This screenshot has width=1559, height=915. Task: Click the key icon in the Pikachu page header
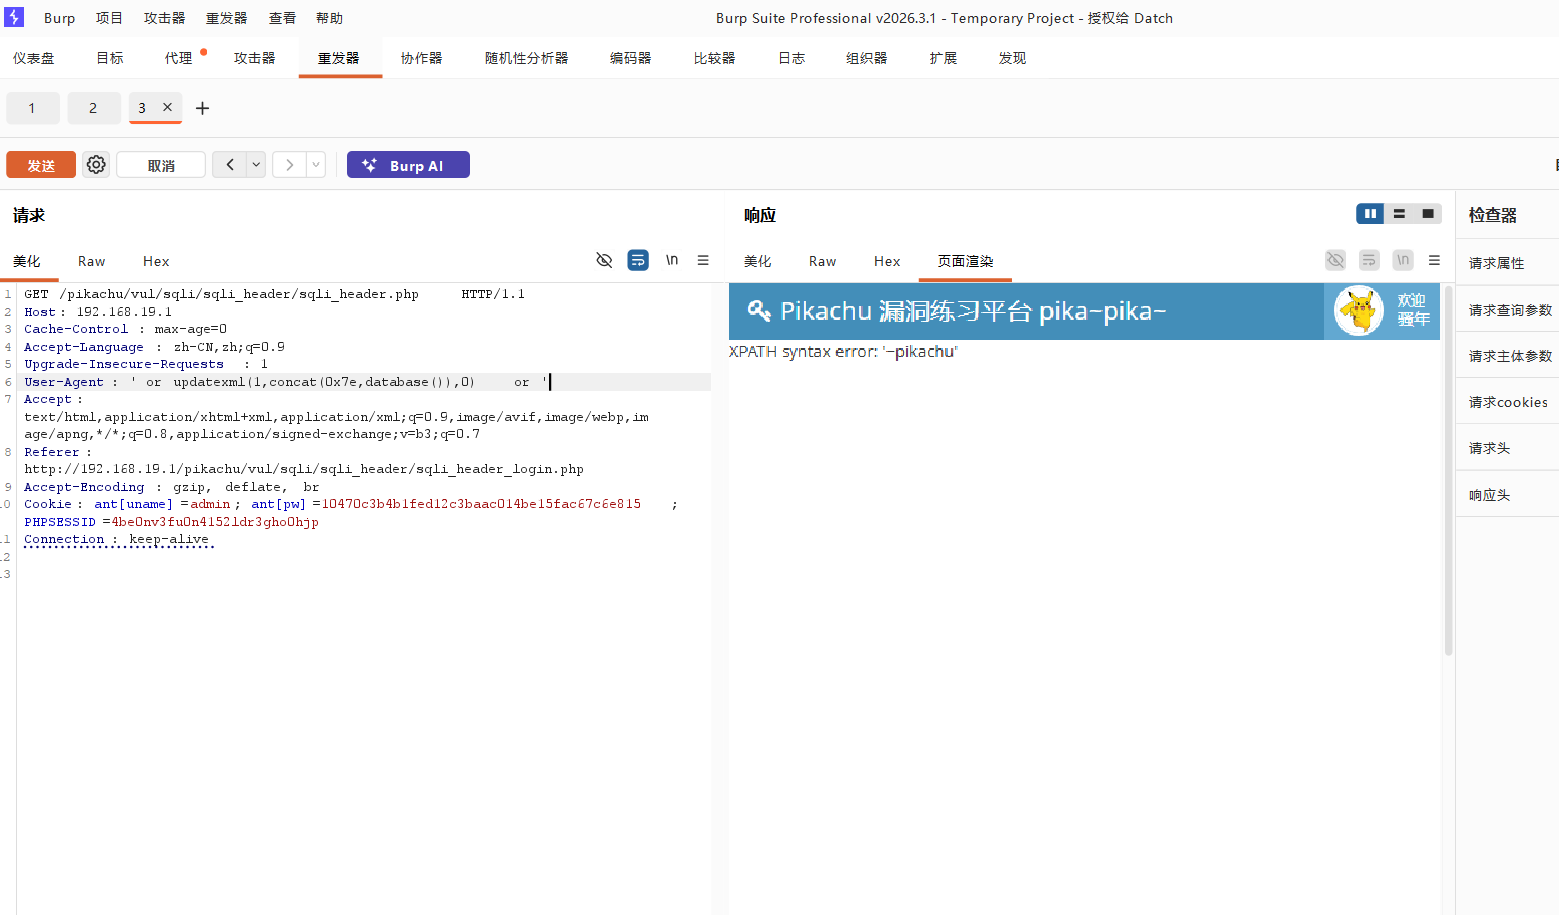coord(759,311)
